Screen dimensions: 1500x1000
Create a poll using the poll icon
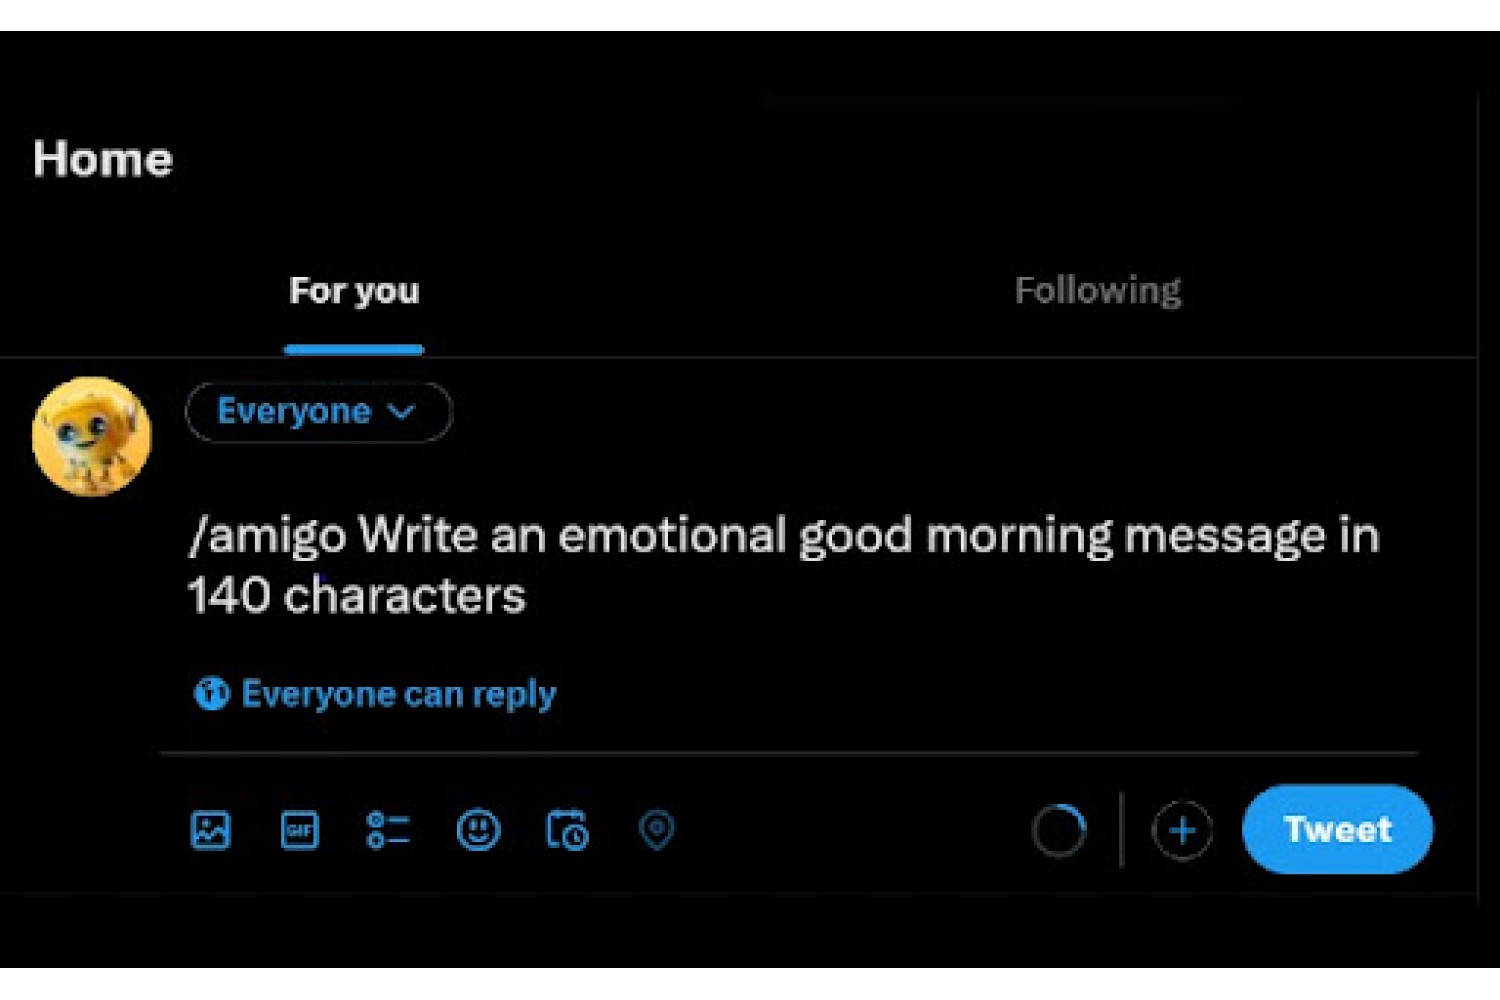pos(388,830)
